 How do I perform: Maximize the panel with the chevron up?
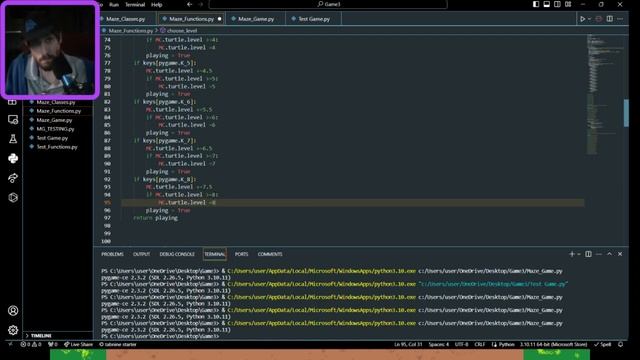click(x=609, y=254)
